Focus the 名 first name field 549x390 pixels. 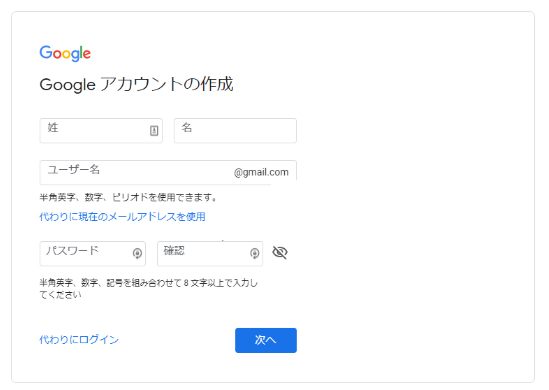pyautogui.click(x=235, y=131)
